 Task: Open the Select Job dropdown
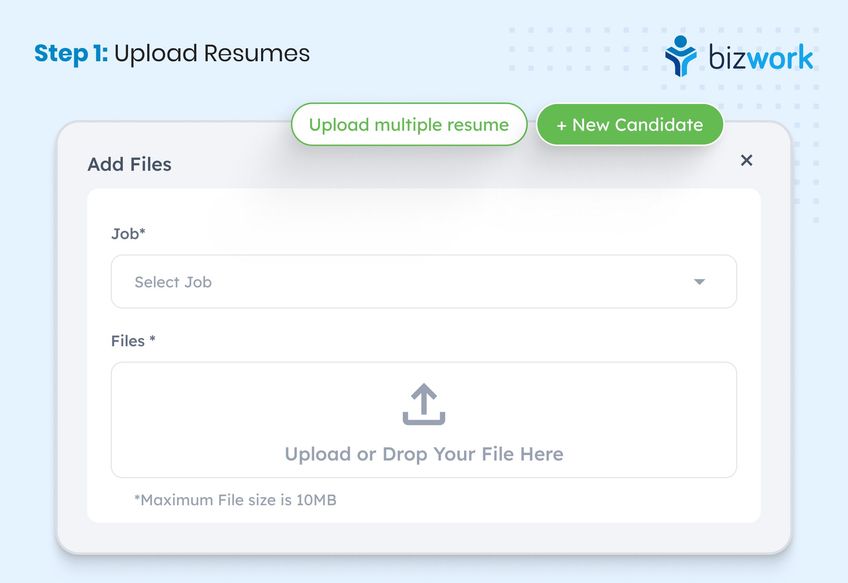pyautogui.click(x=423, y=281)
